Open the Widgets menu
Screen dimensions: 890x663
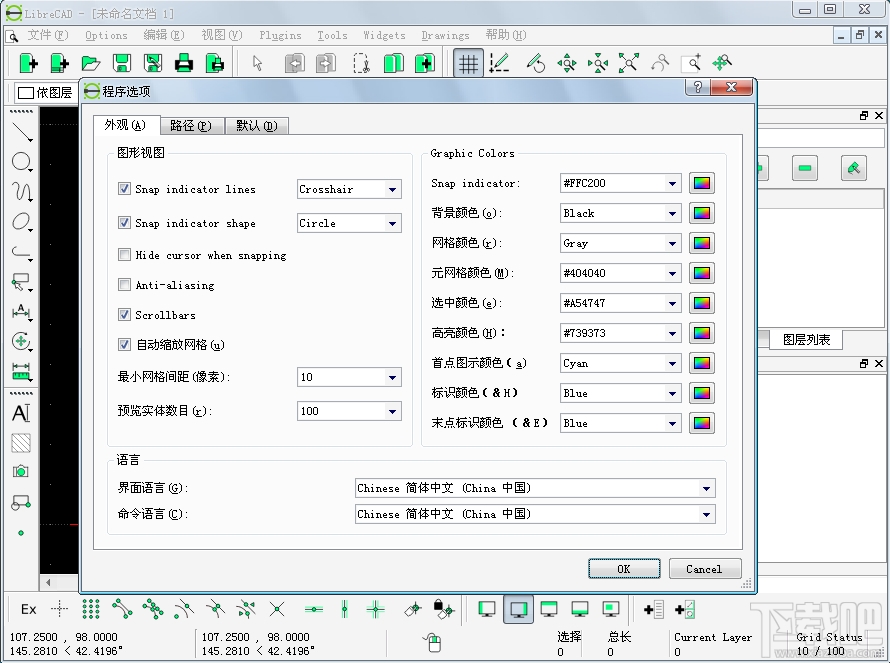[384, 35]
